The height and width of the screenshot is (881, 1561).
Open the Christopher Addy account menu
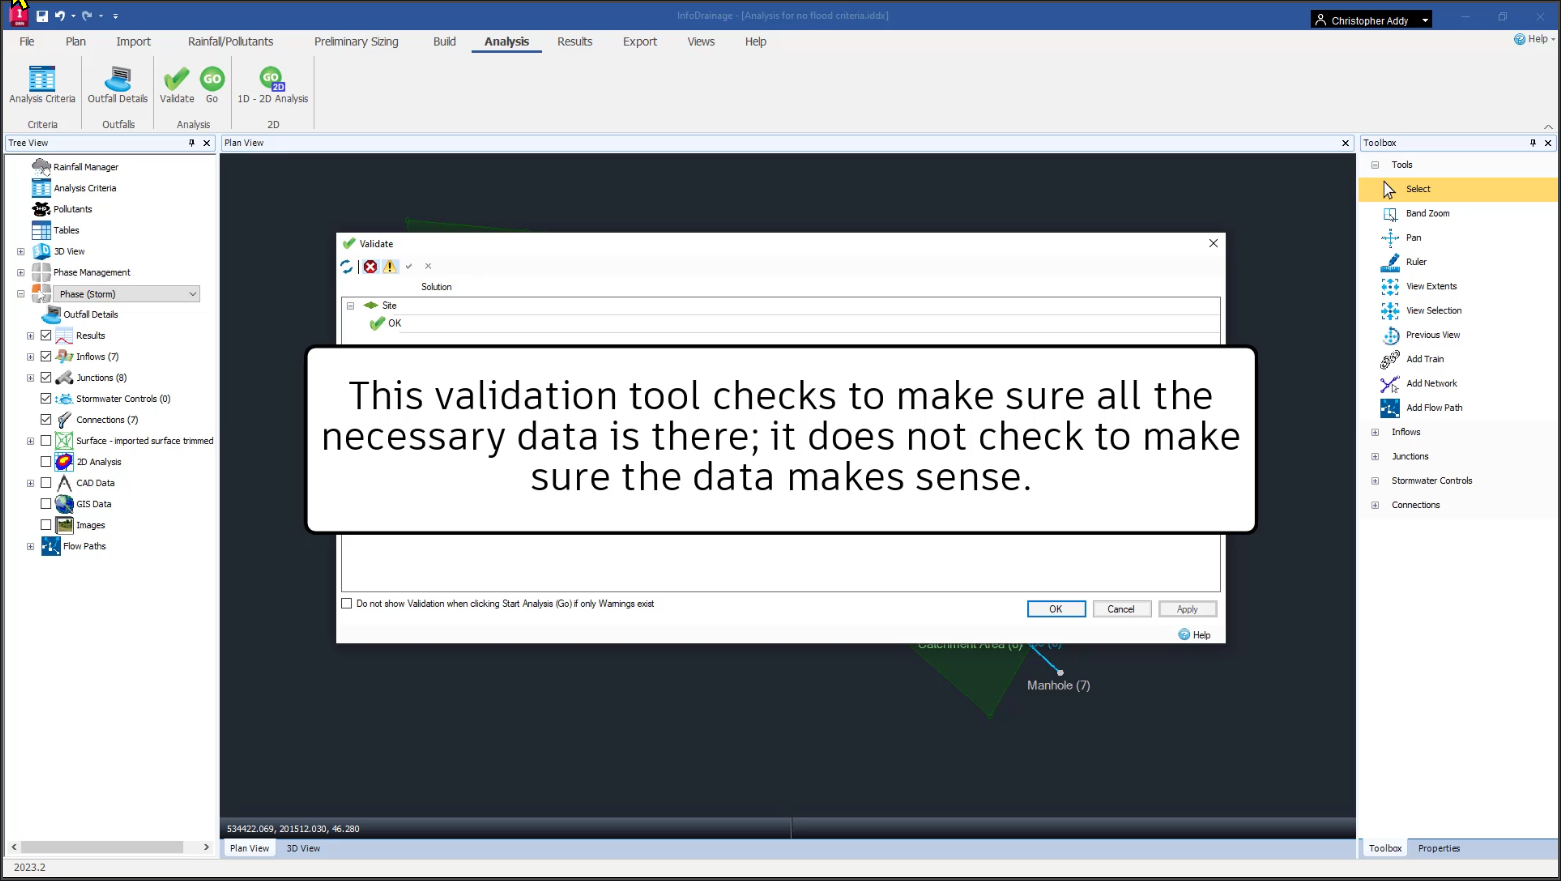point(1371,20)
